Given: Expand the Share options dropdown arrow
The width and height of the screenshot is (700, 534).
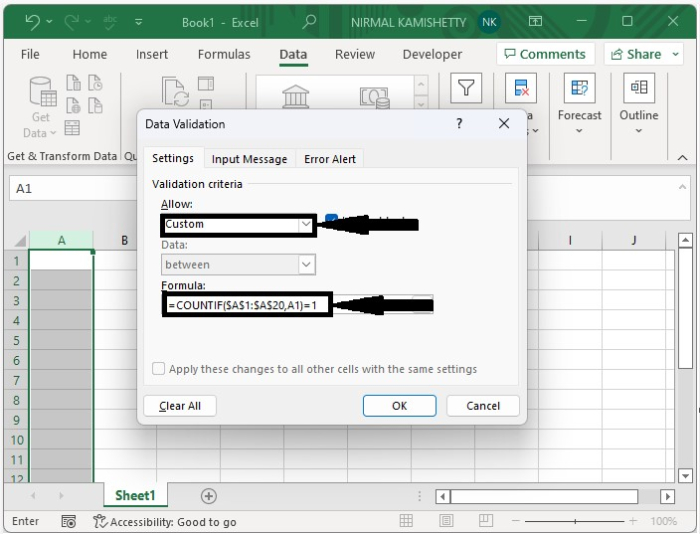Looking at the screenshot, I should click(676, 54).
